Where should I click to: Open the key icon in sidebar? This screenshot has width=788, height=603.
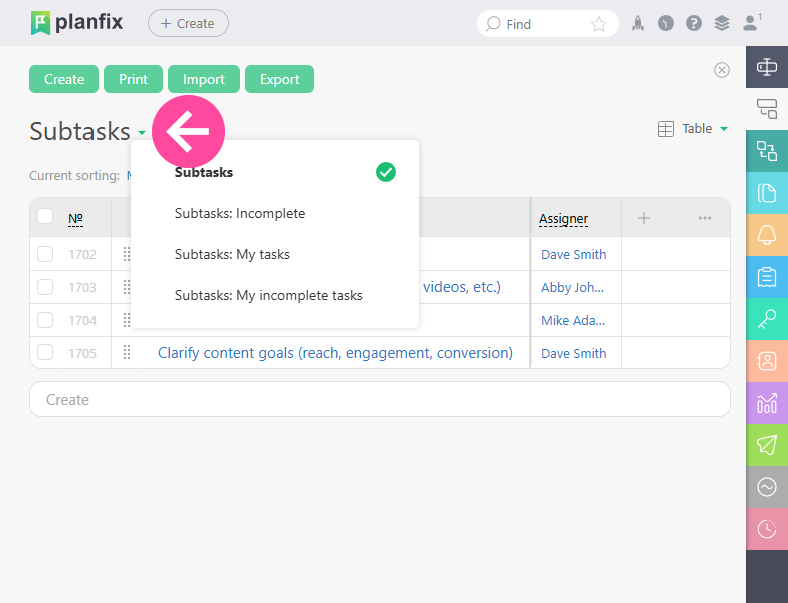(x=767, y=319)
